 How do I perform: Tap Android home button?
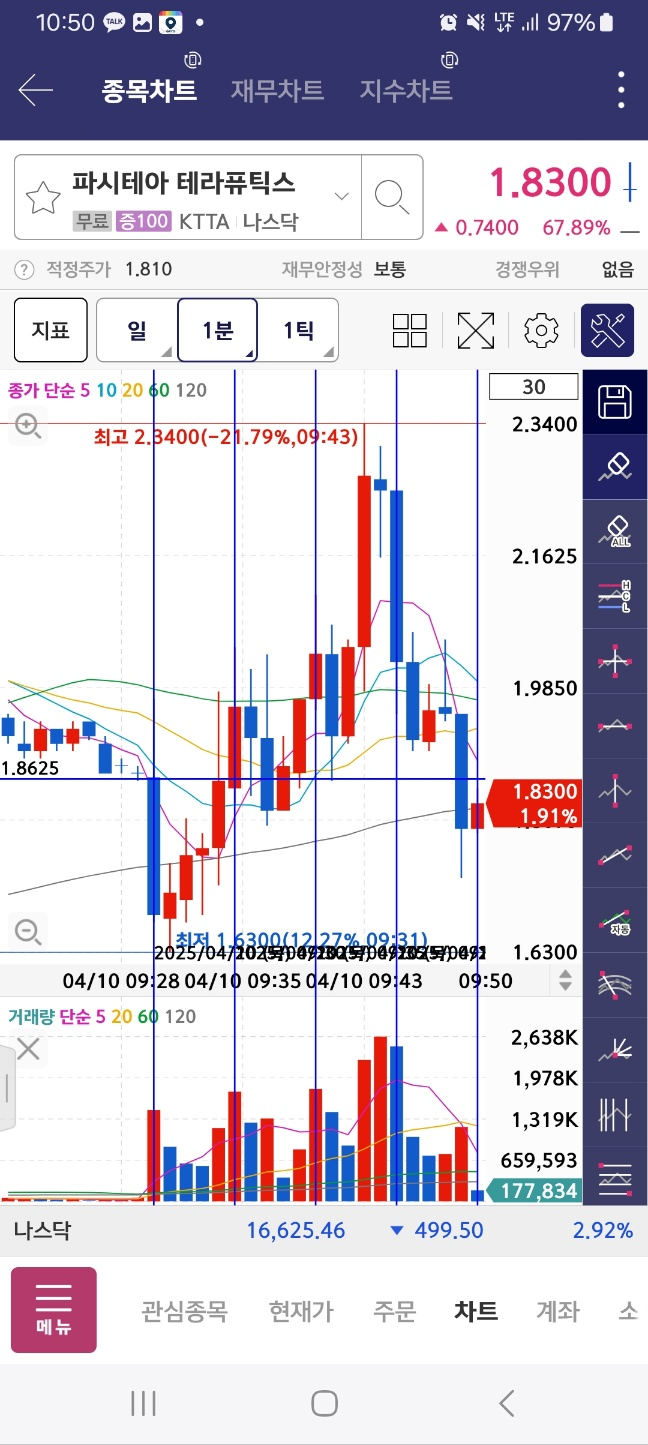coord(324,1403)
